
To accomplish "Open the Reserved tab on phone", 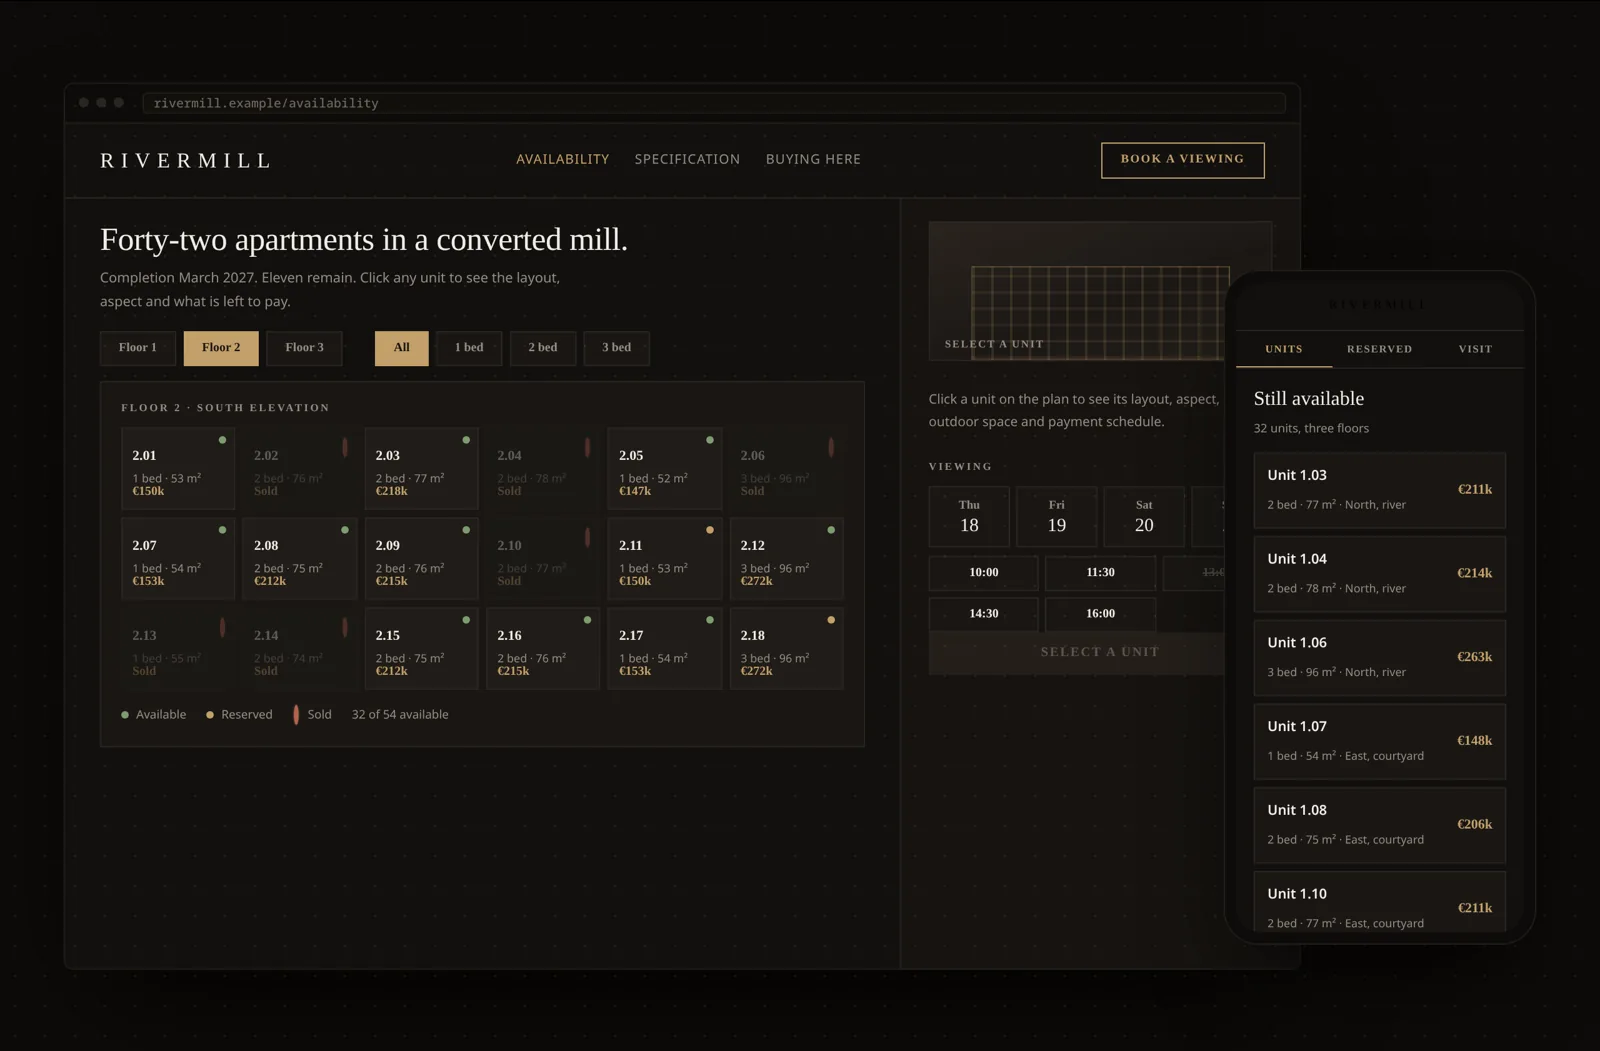I will pyautogui.click(x=1379, y=349).
